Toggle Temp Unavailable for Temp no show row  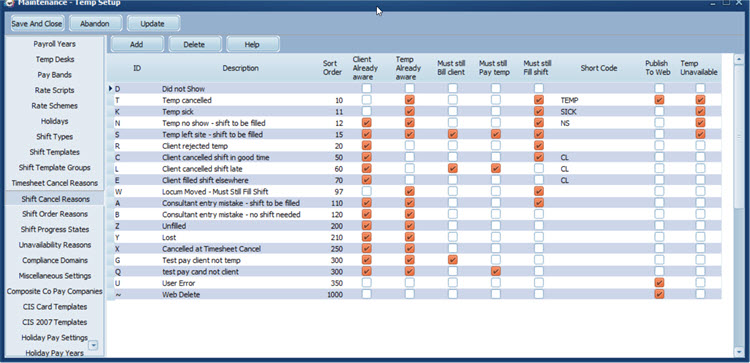(x=700, y=123)
